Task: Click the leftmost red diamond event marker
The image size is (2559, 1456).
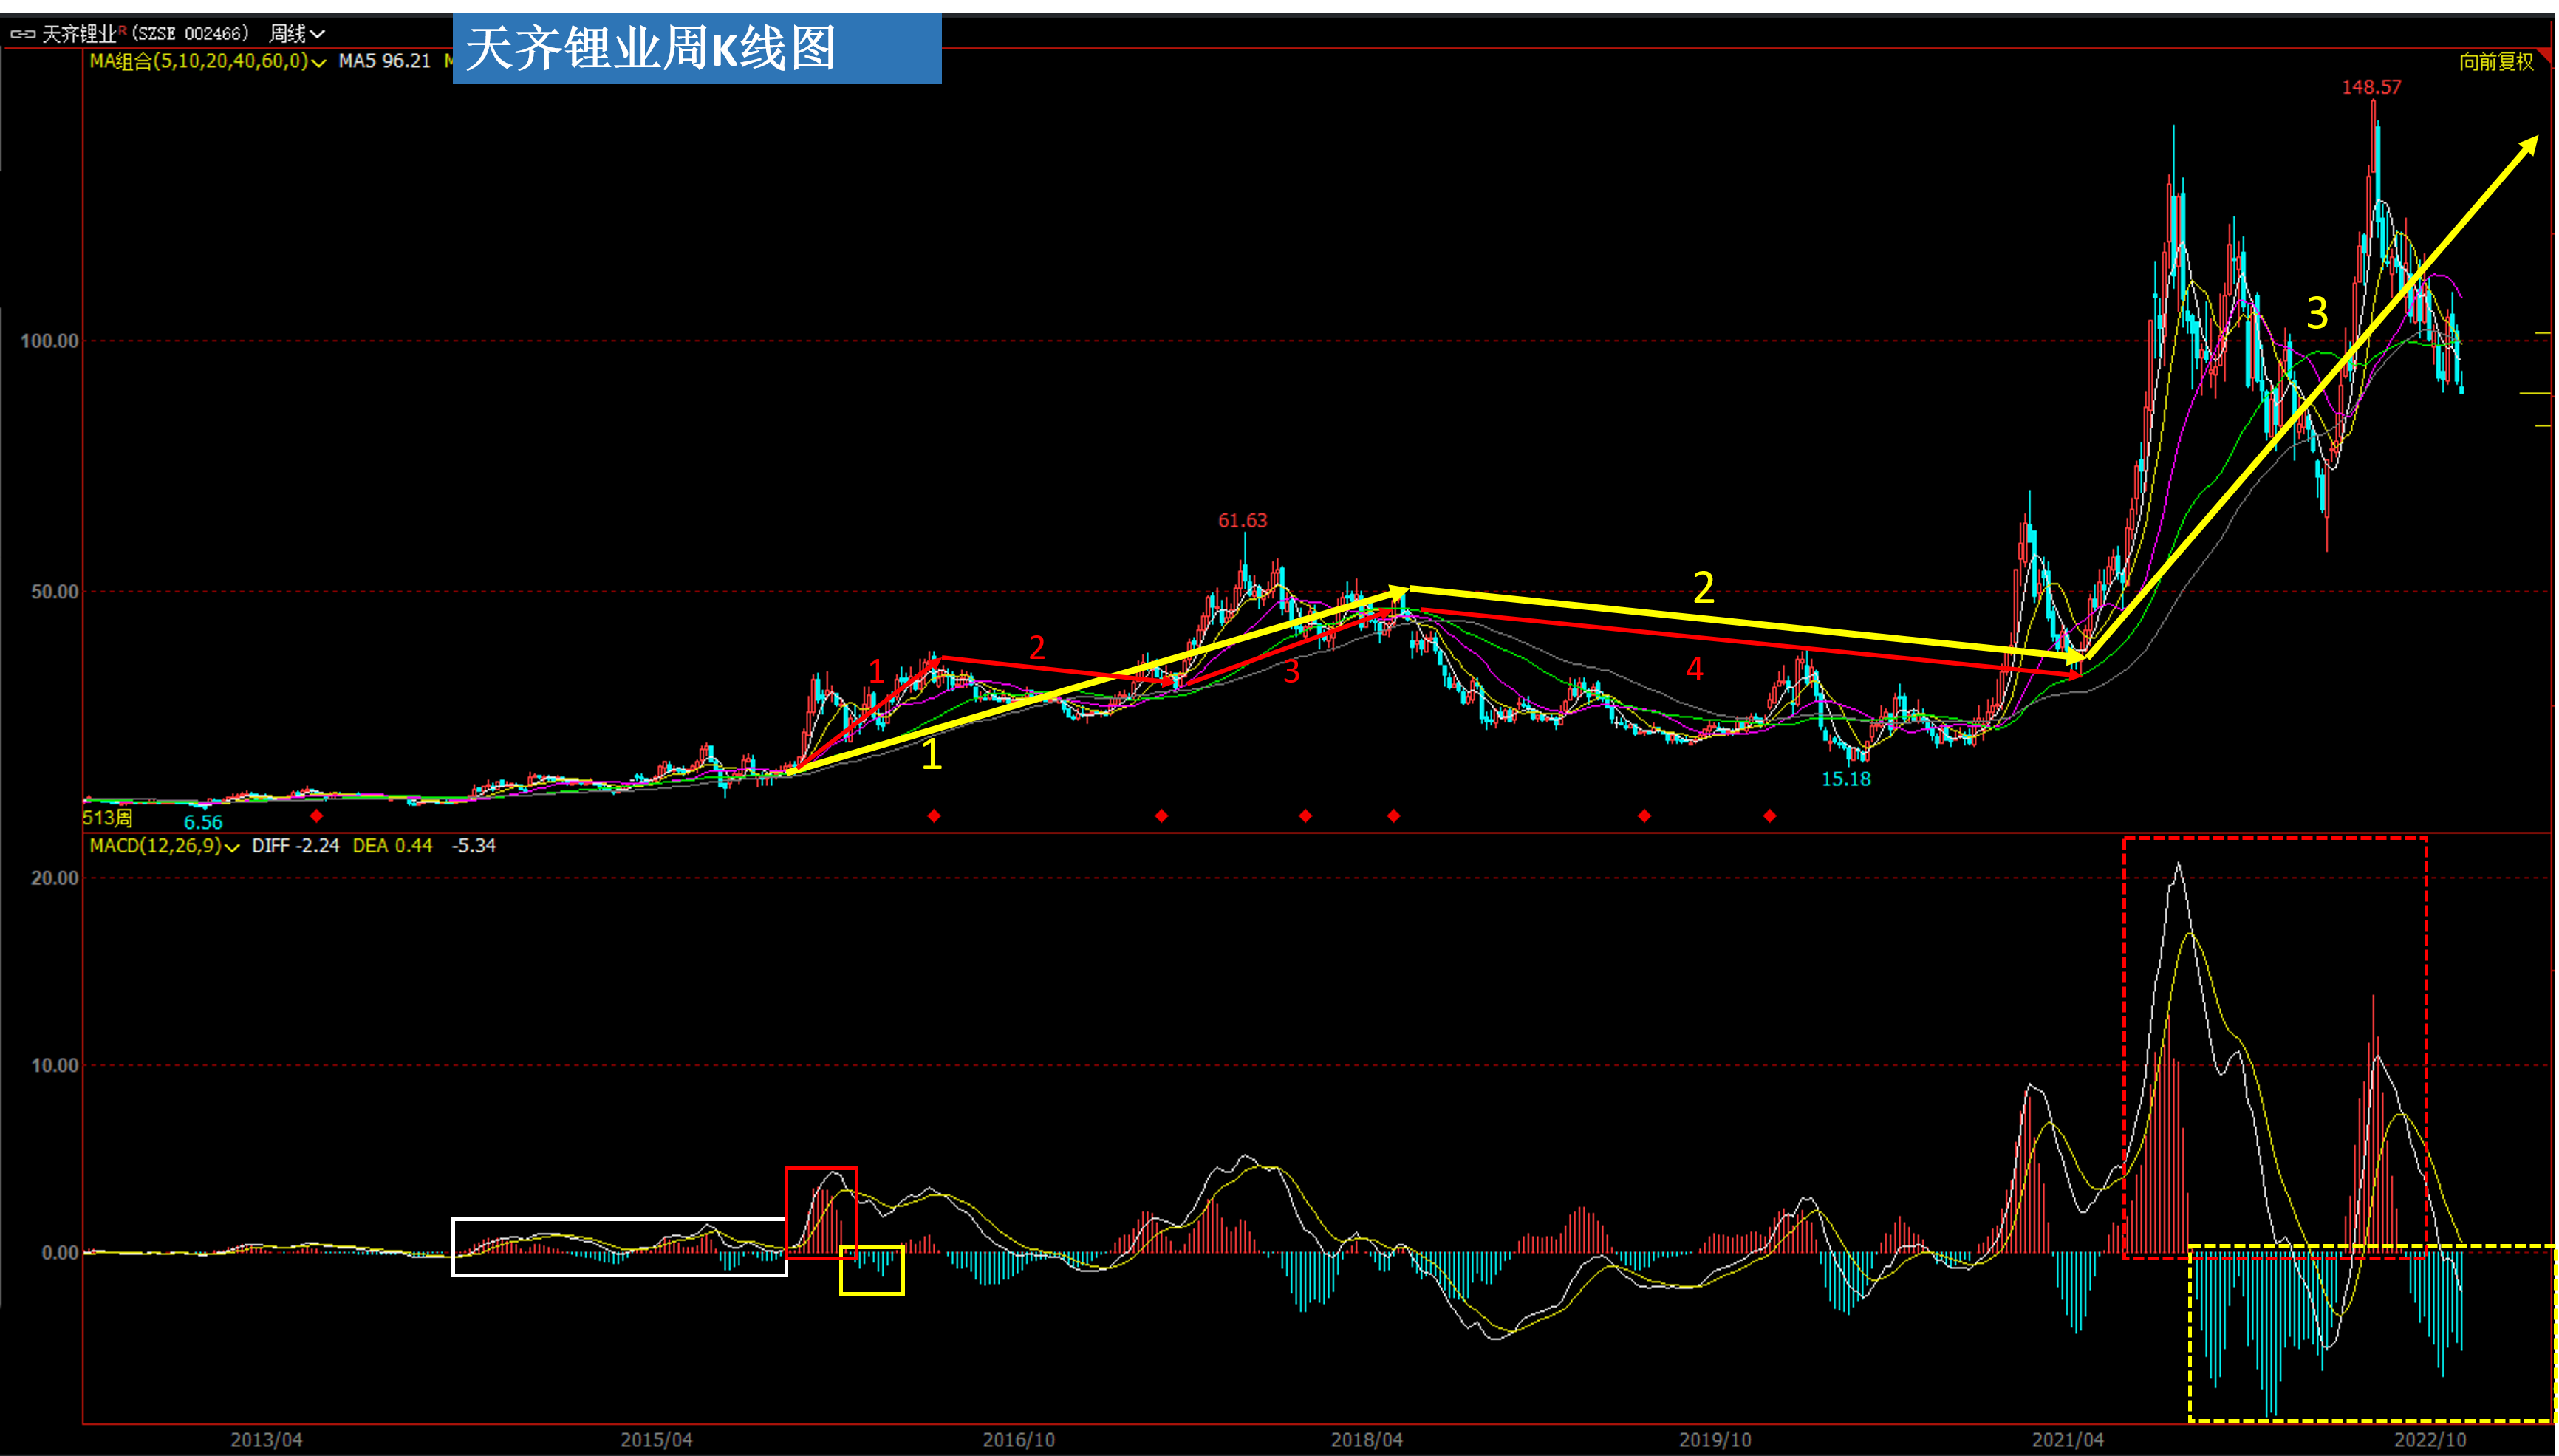Action: click(x=316, y=816)
